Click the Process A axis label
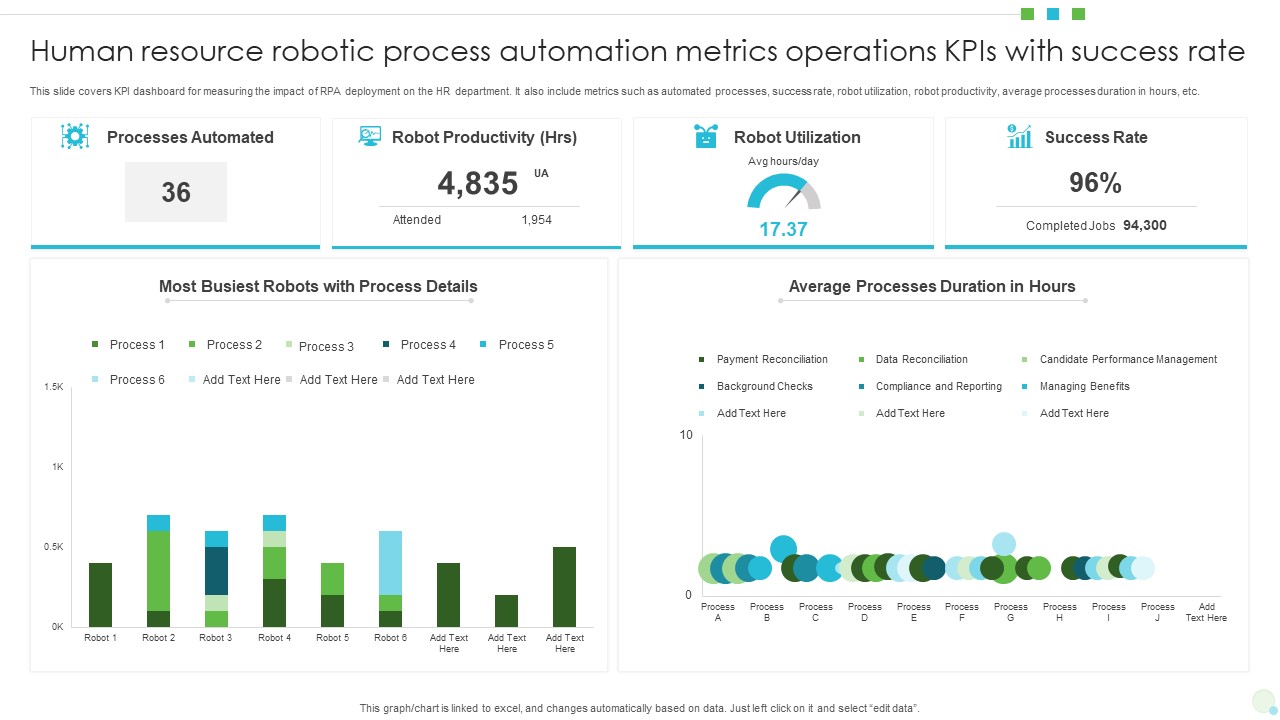Screen dimensions: 1280x720 click(718, 612)
